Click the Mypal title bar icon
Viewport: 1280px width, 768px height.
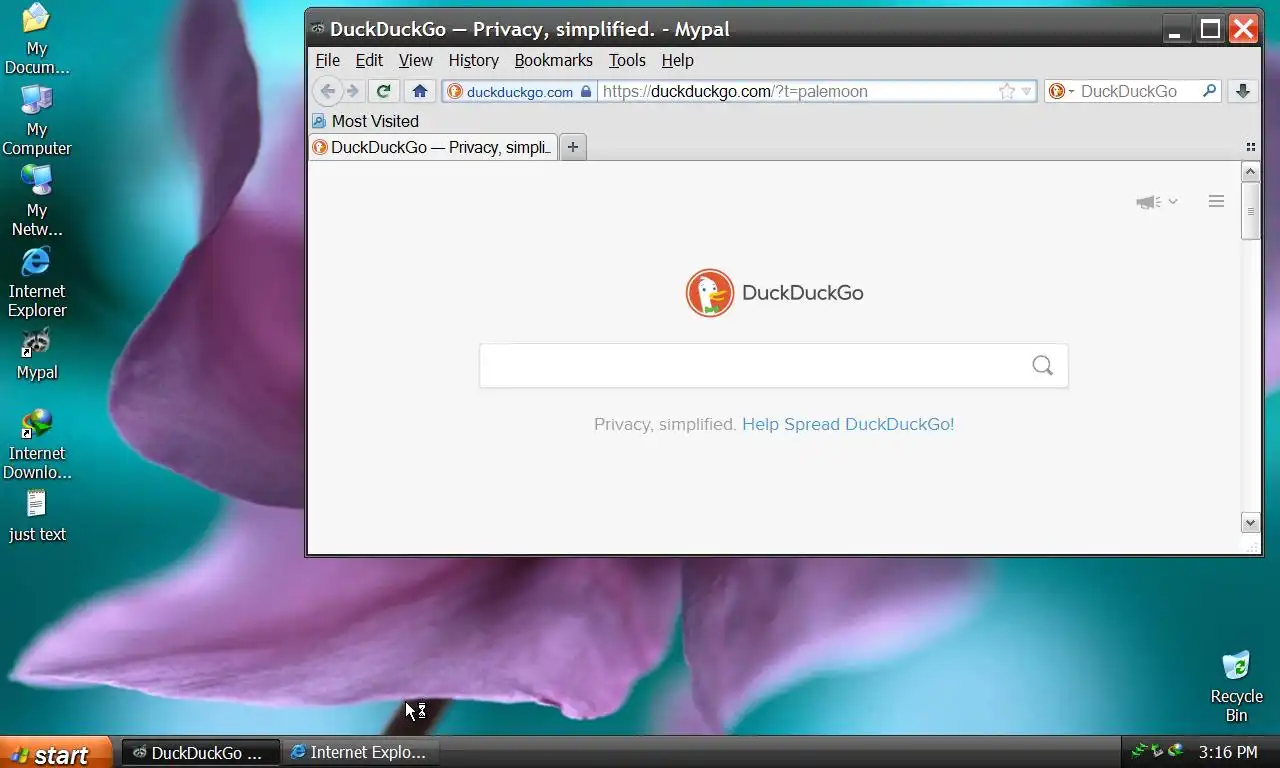(x=317, y=29)
